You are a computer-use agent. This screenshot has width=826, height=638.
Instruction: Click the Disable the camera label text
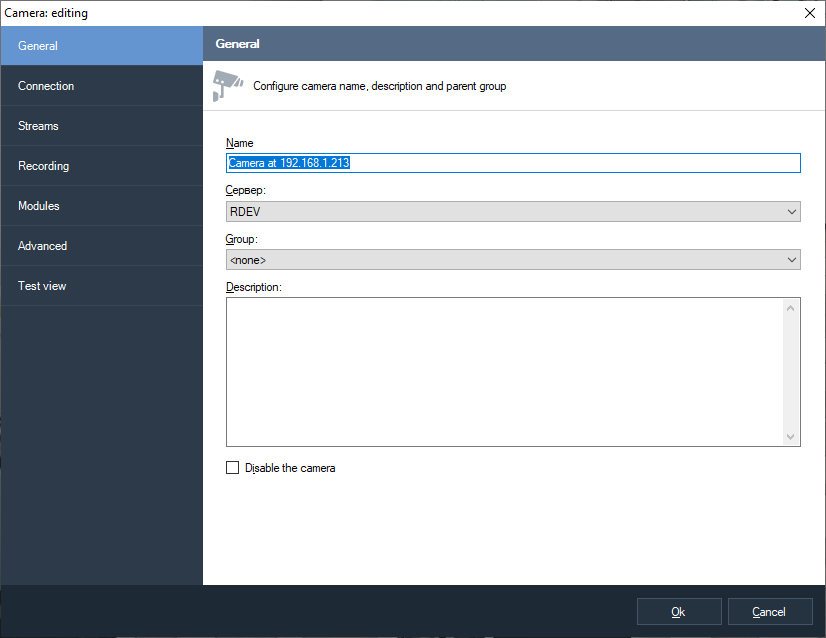point(290,468)
